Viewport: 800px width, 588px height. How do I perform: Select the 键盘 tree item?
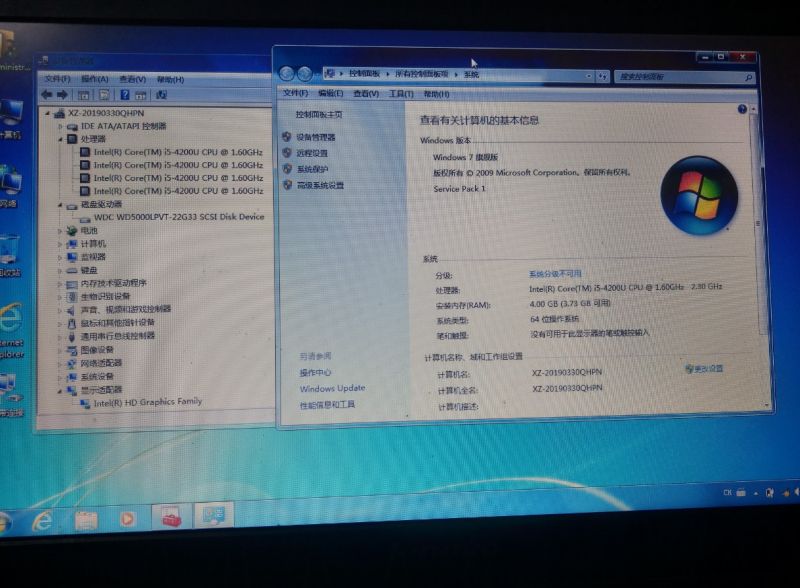coord(88,270)
